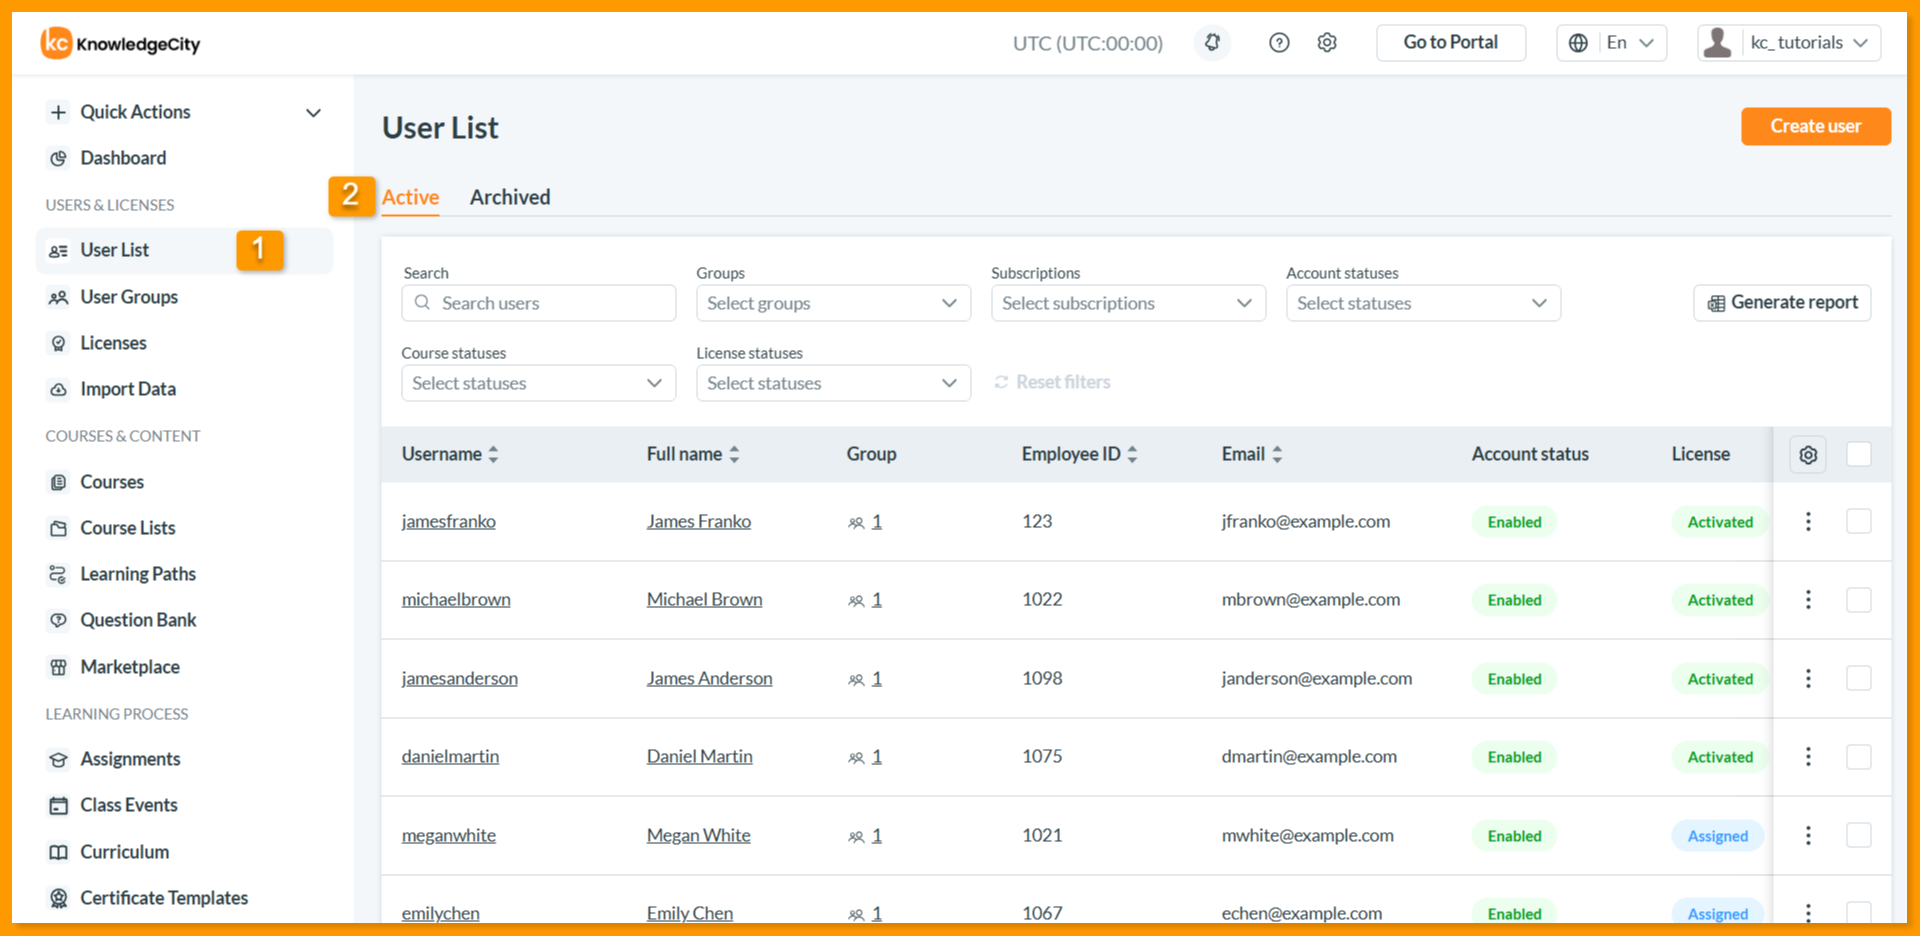Open the License statuses dropdown
This screenshot has height=936, width=1920.
(x=833, y=383)
